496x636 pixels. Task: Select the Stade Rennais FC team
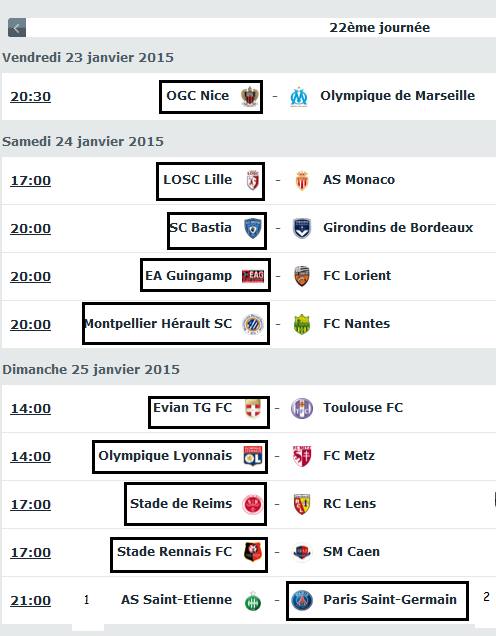pos(174,552)
